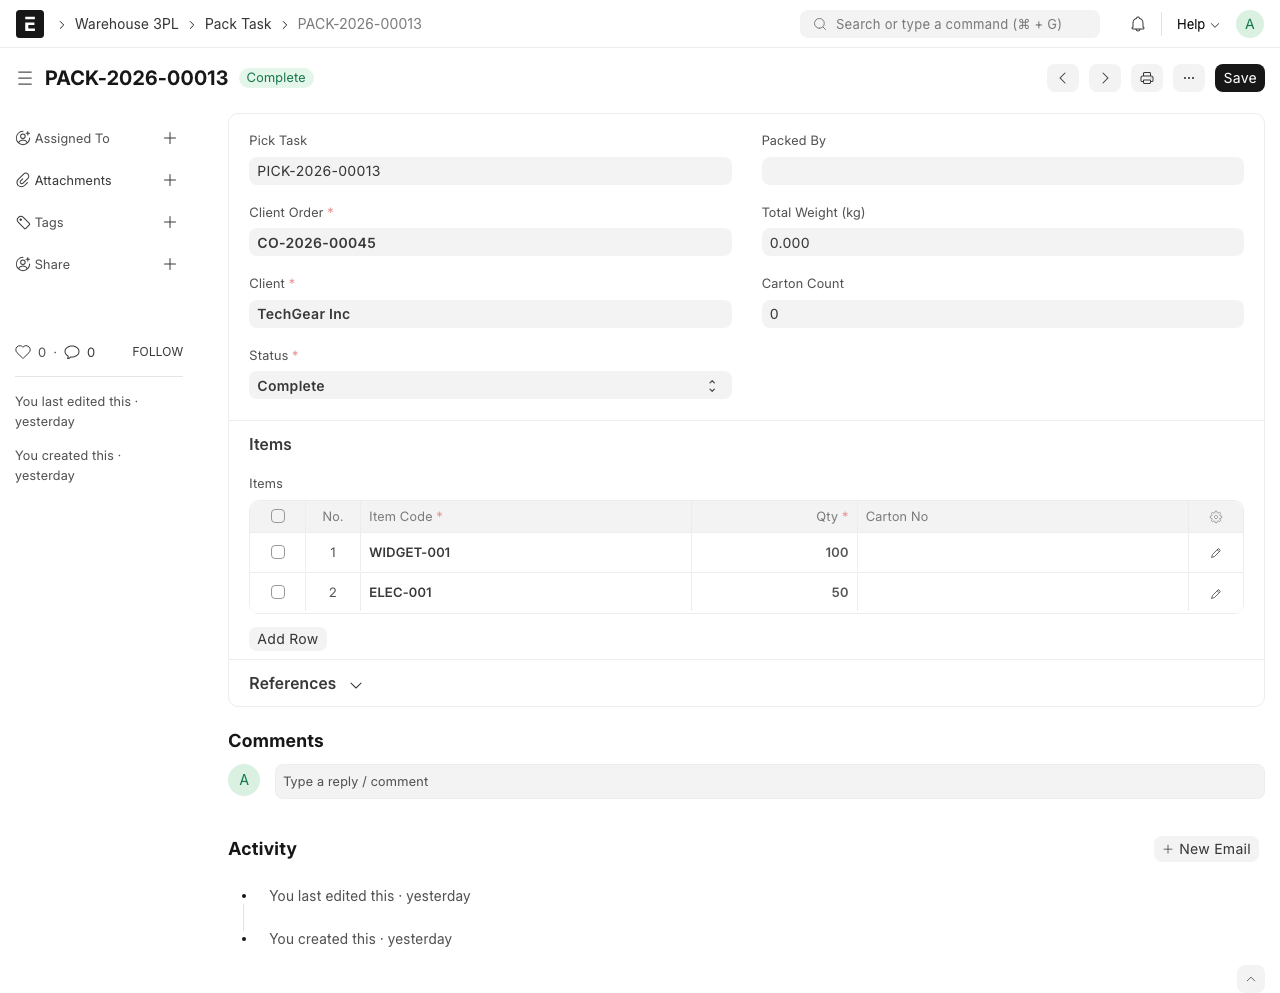Like this document with heart icon
Screen dimensions: 1280x993
[23, 352]
